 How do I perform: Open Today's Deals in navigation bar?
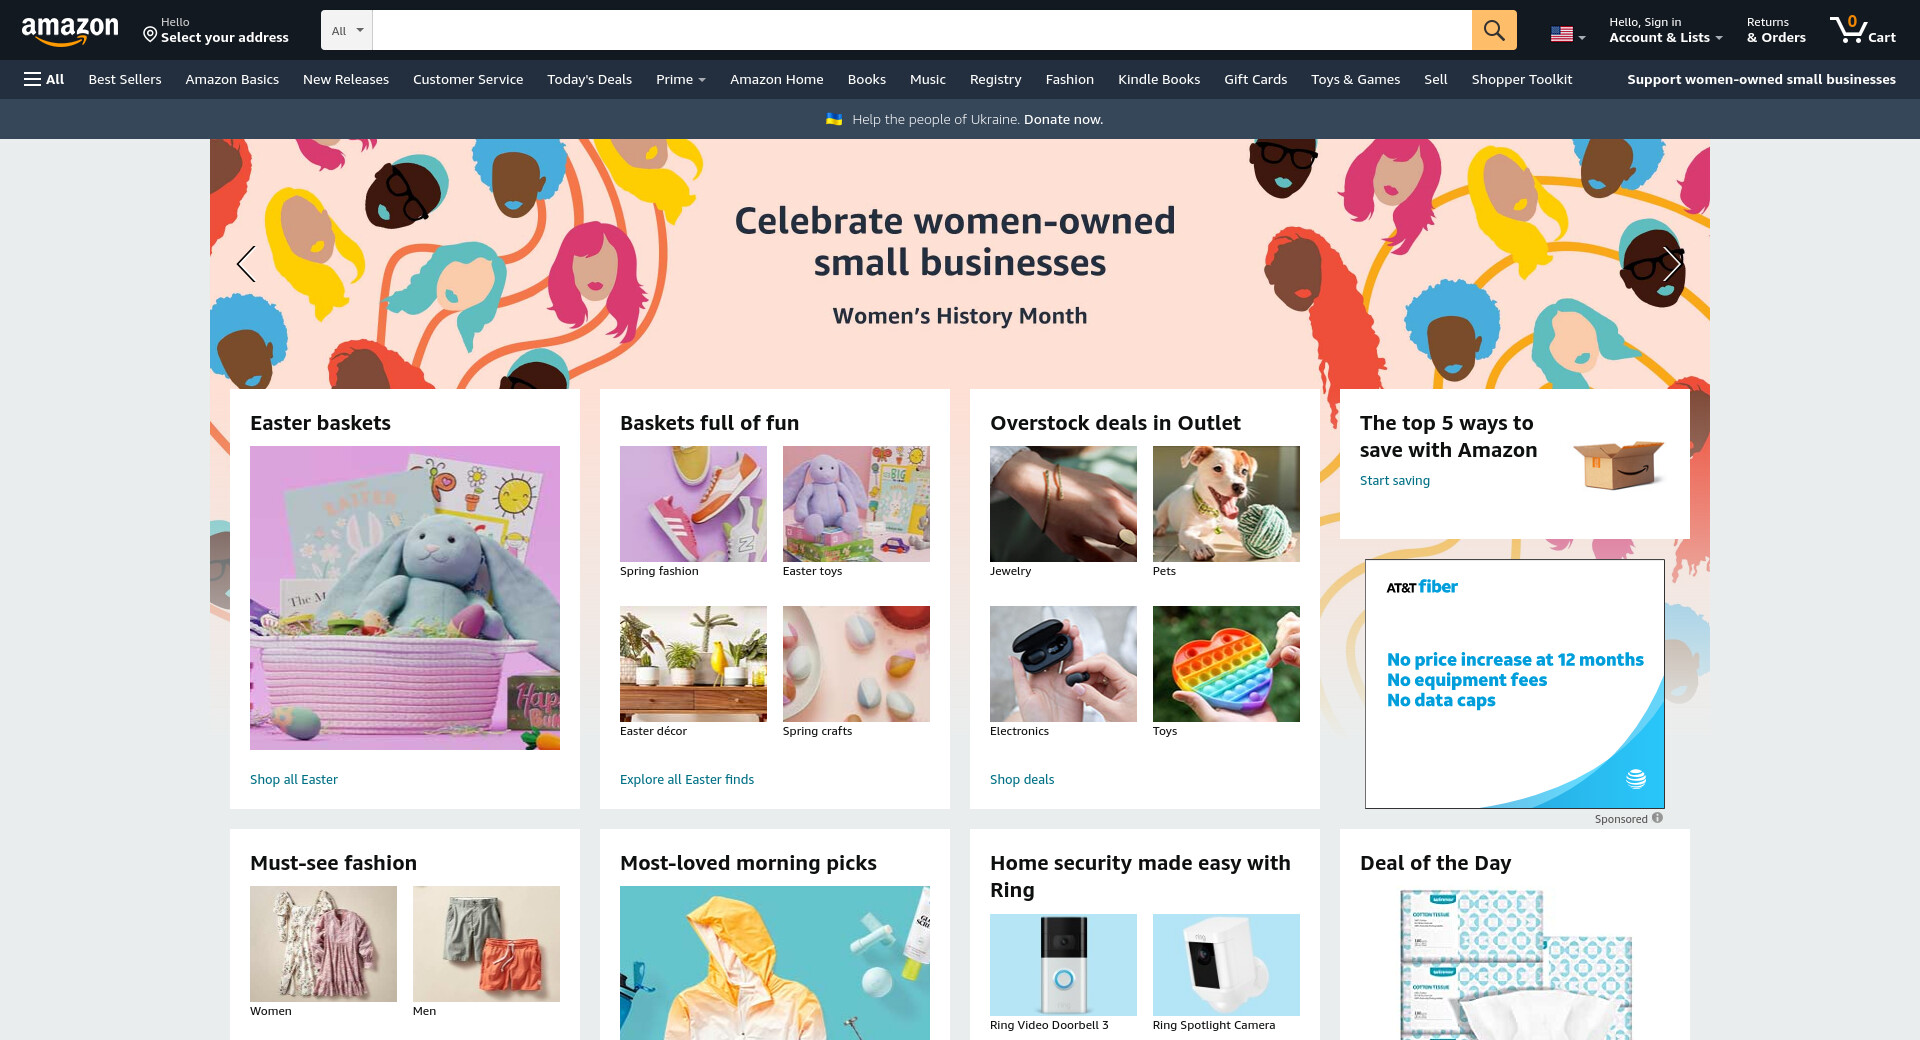click(589, 79)
